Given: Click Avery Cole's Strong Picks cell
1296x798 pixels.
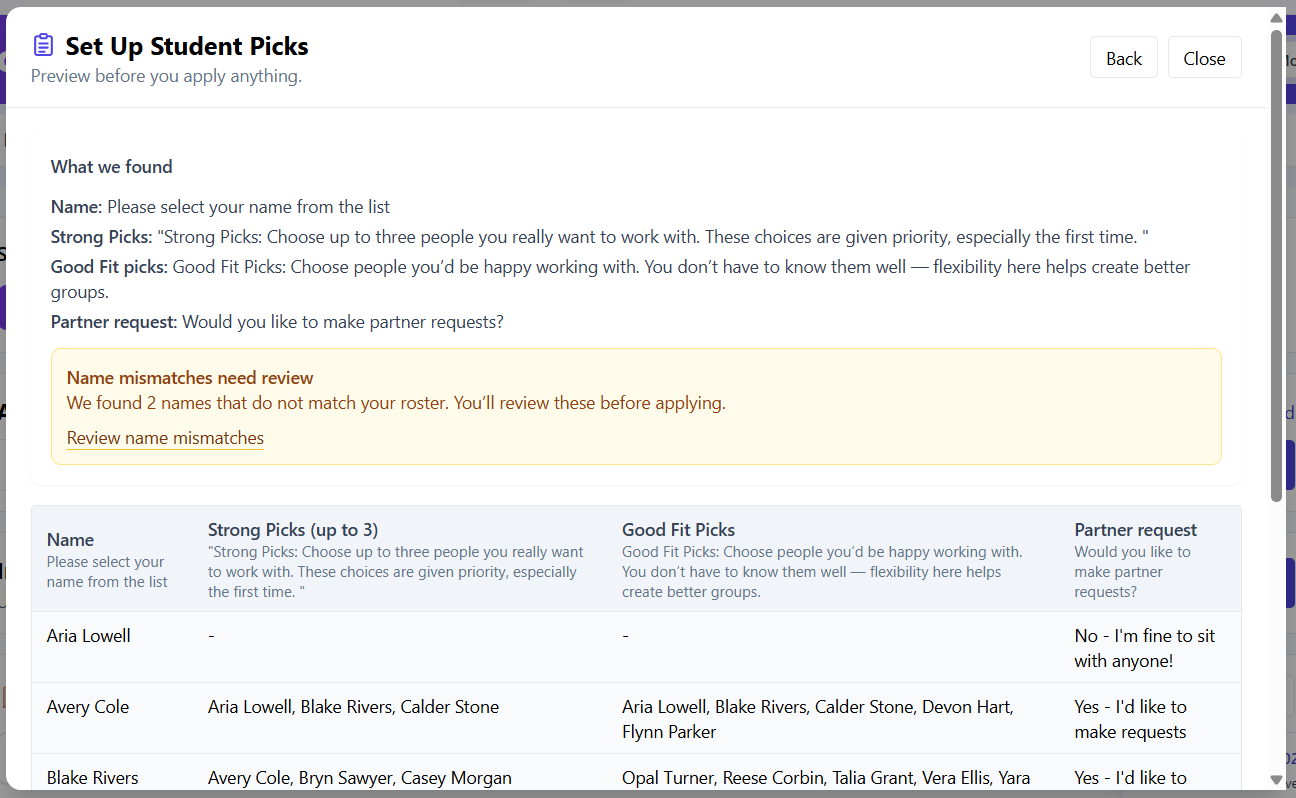Looking at the screenshot, I should pyautogui.click(x=353, y=706).
